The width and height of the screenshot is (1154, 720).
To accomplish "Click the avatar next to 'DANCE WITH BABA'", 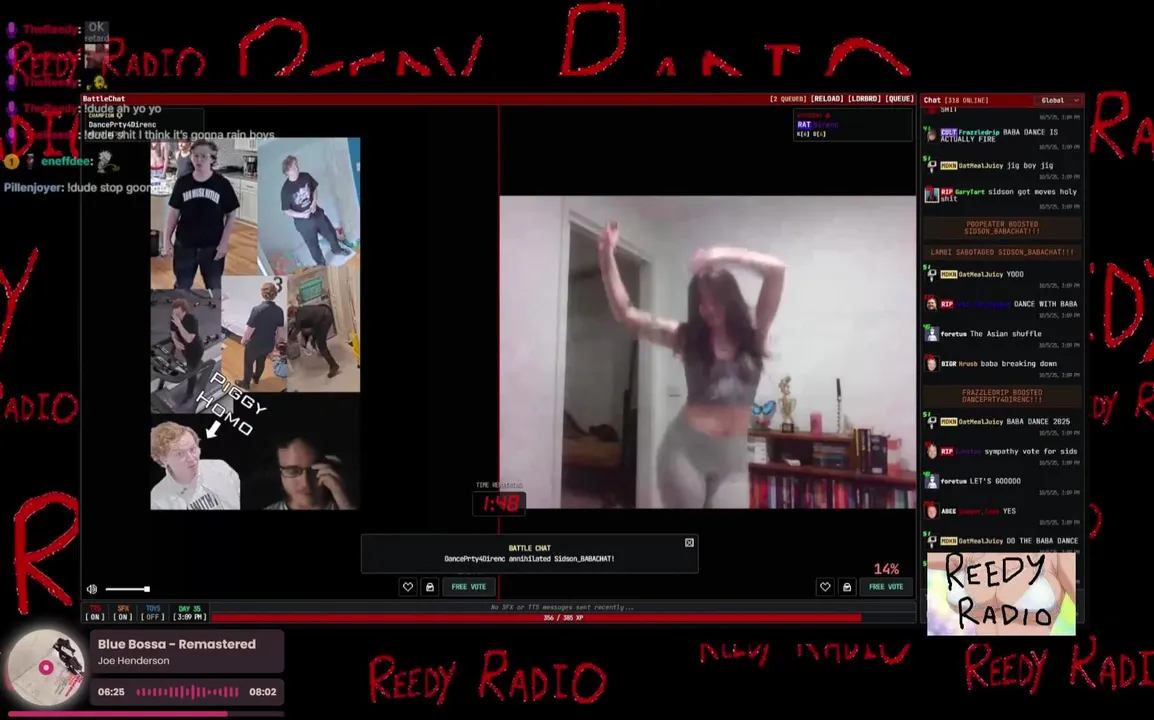I will (932, 304).
